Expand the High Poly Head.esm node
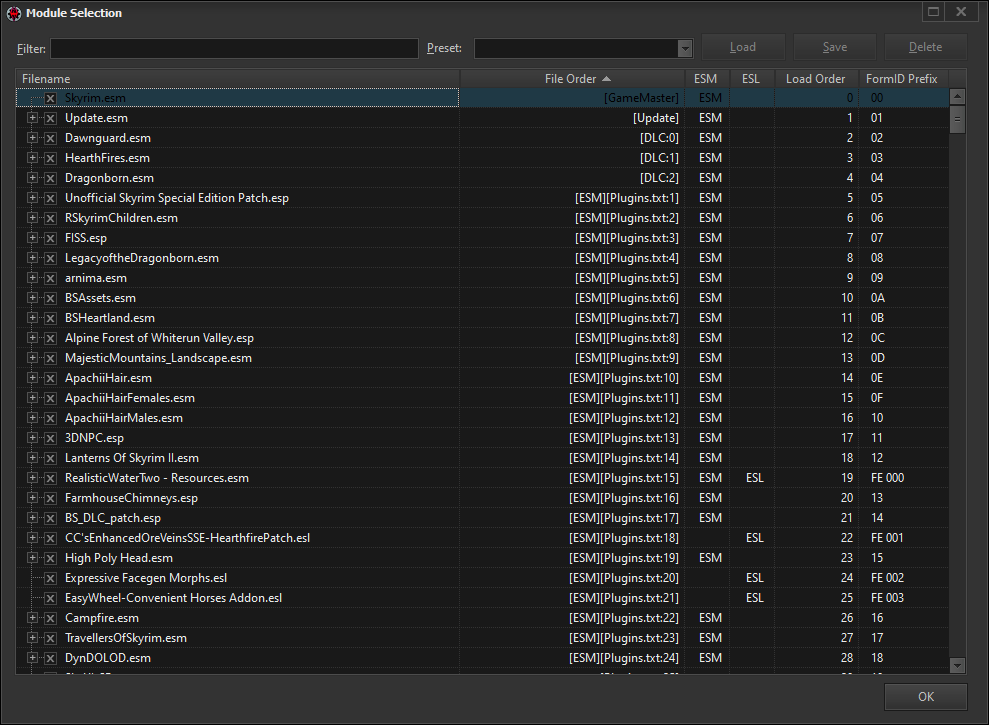Screen dimensions: 989x725 pyautogui.click(x=32, y=558)
